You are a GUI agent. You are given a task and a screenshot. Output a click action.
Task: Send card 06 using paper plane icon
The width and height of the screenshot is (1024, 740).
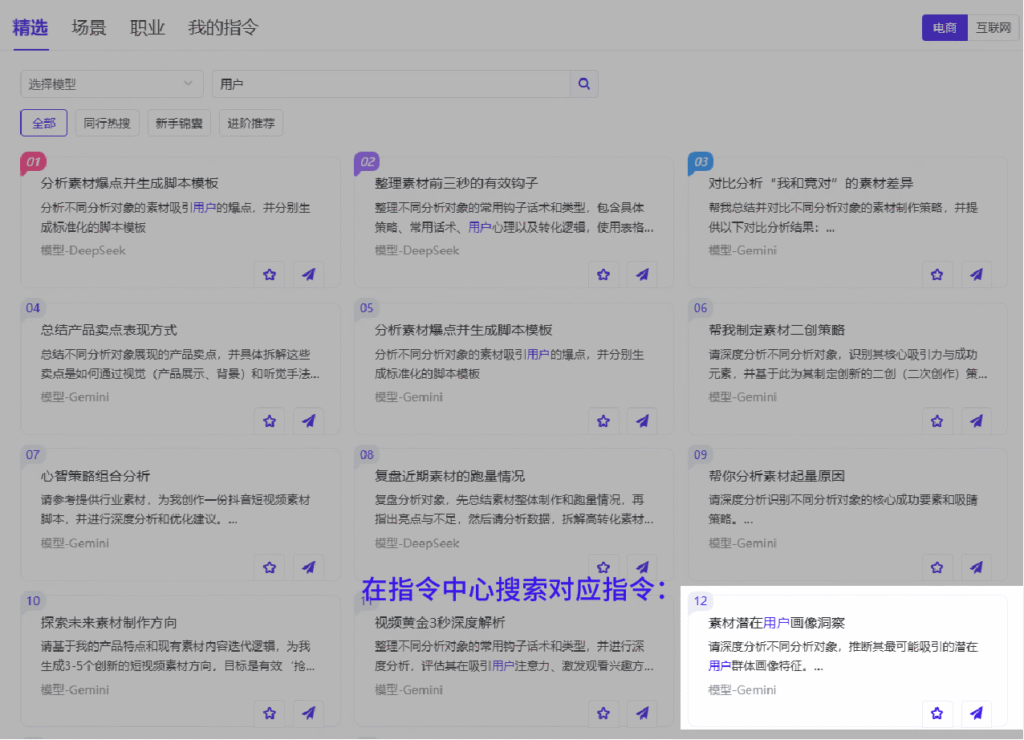977,421
